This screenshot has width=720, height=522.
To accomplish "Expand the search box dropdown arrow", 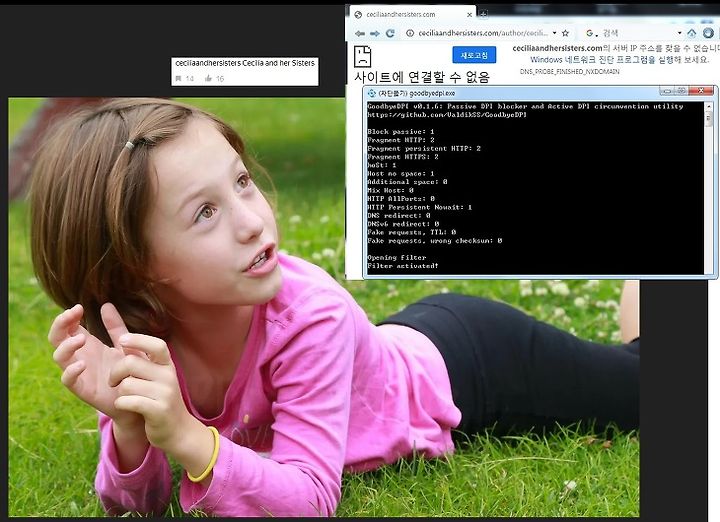I will [680, 33].
